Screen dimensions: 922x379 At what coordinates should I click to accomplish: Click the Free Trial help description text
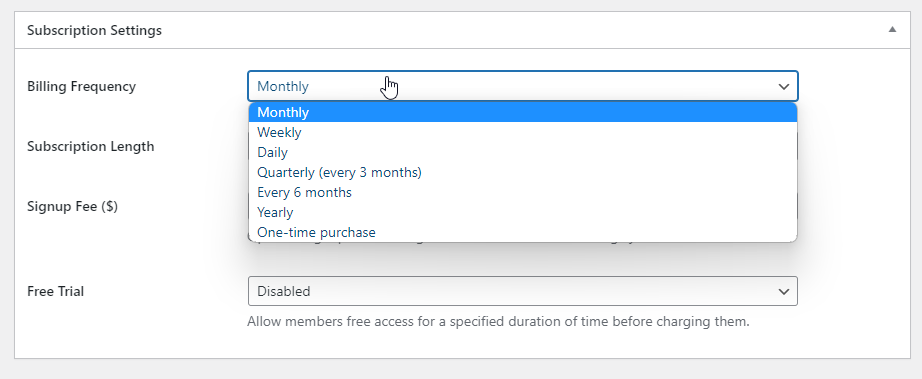[498, 322]
